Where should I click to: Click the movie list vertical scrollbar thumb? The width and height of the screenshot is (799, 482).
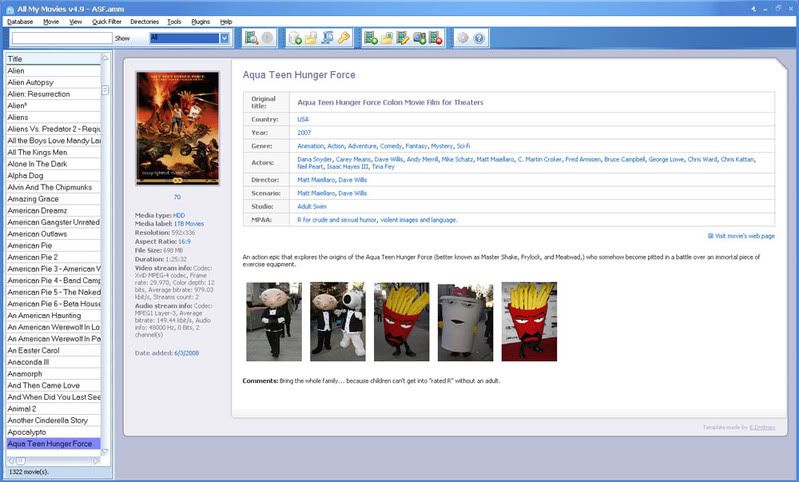coord(105,90)
